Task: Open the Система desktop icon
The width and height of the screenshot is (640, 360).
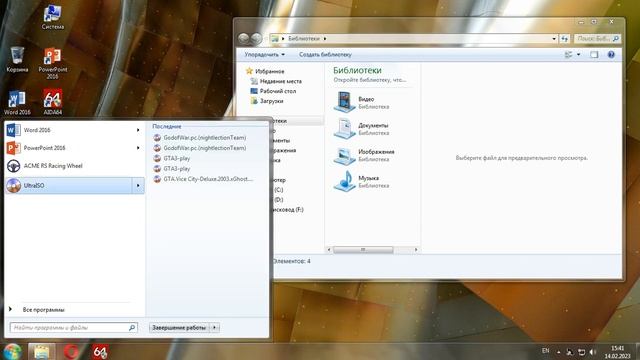Action: [53, 17]
